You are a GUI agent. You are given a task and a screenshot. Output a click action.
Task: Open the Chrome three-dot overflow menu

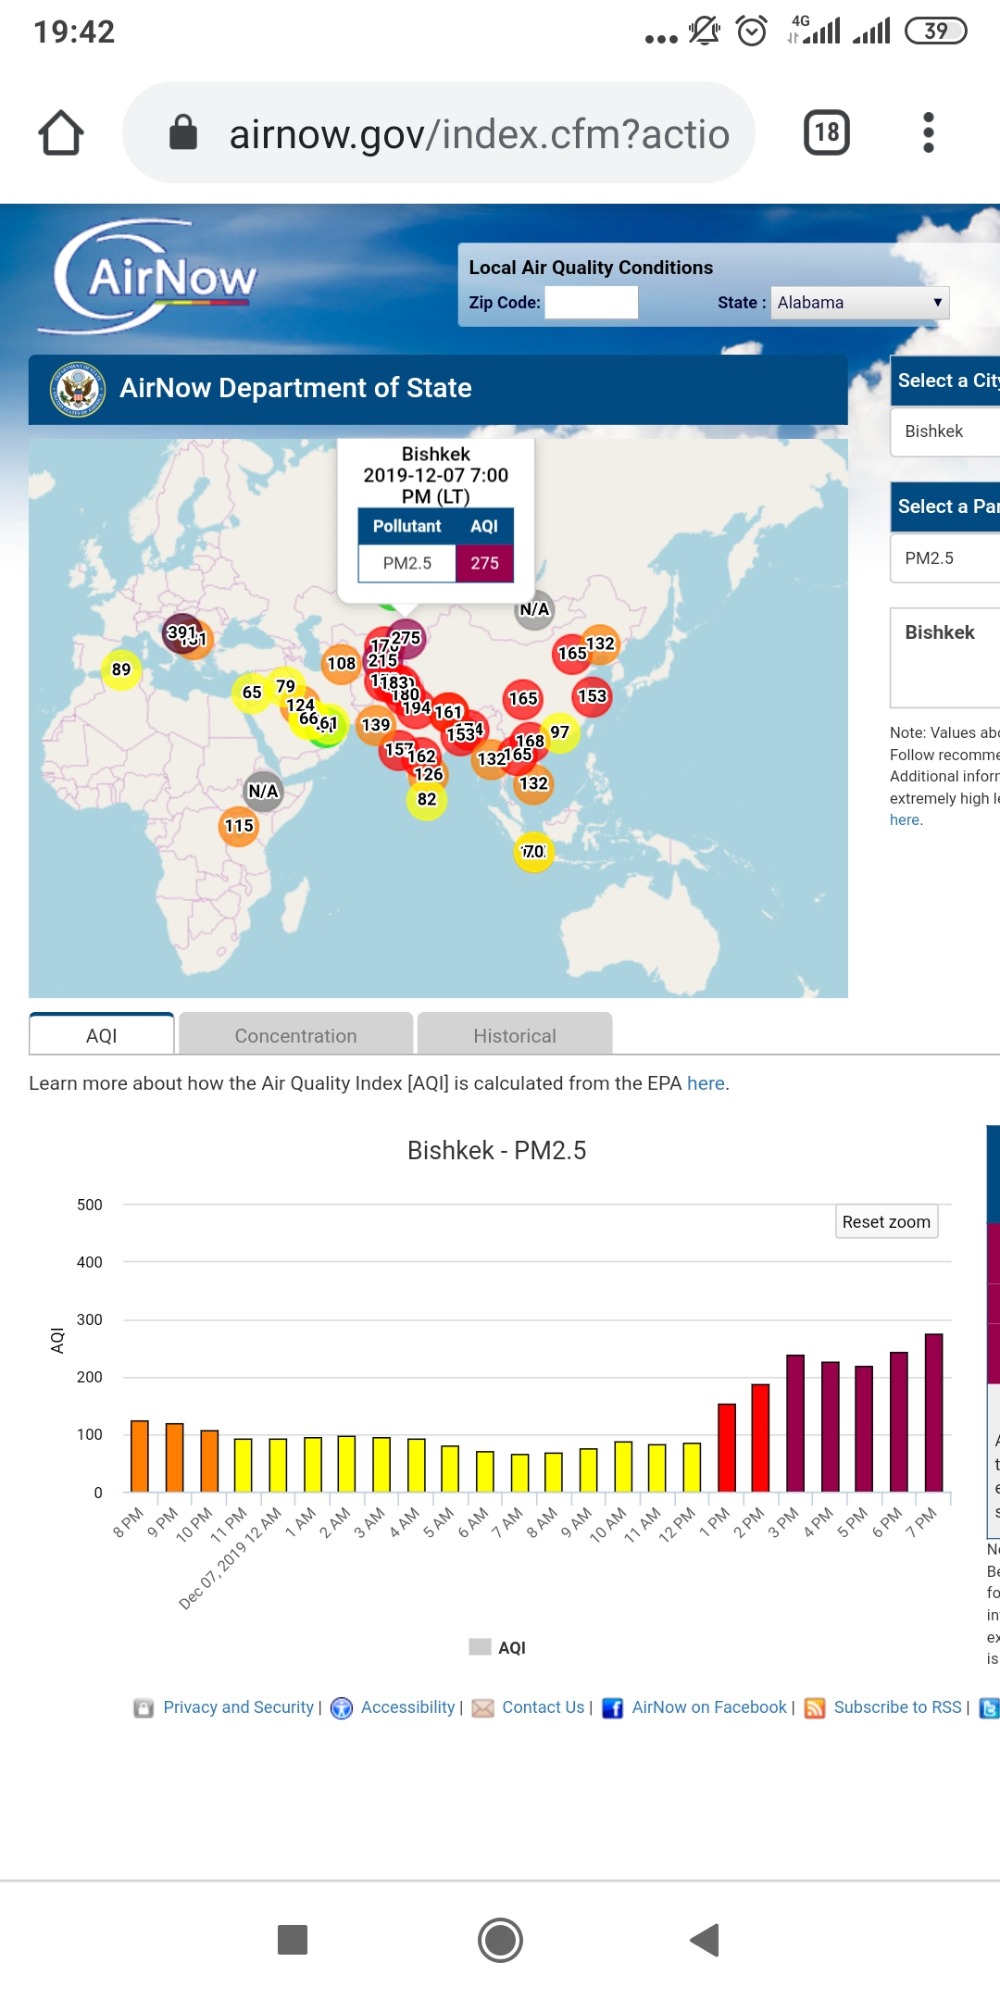coord(928,133)
